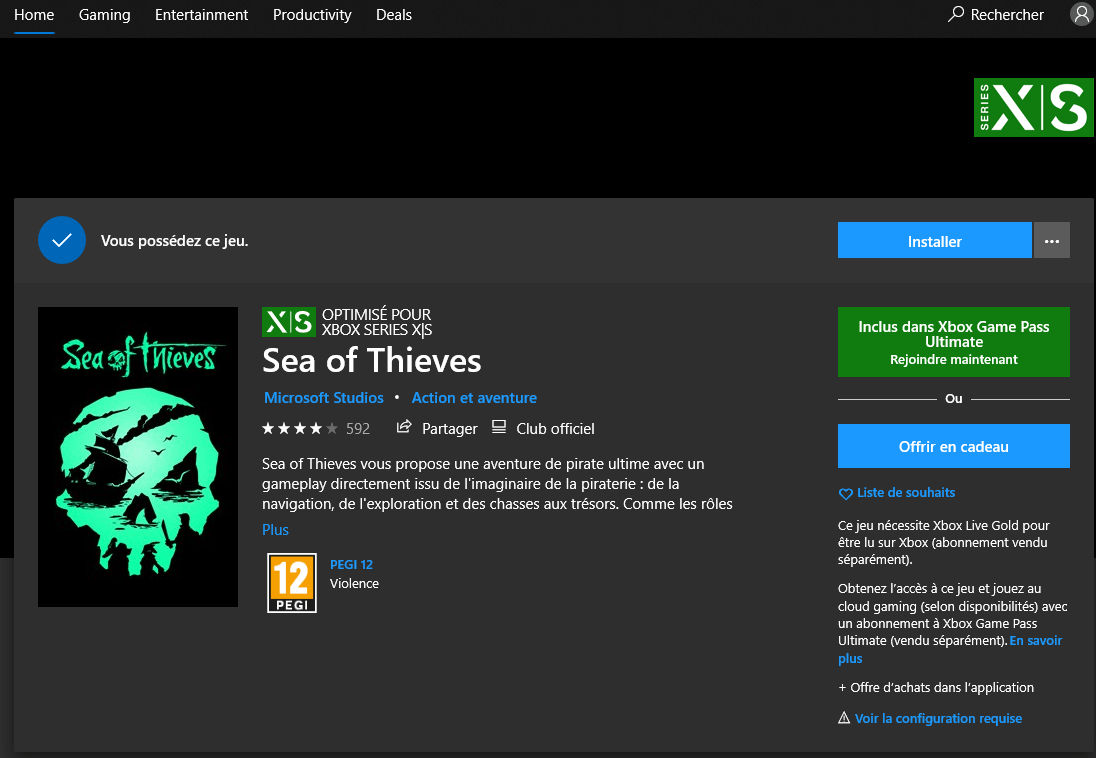
Task: Open the Home tab
Action: click(x=34, y=15)
